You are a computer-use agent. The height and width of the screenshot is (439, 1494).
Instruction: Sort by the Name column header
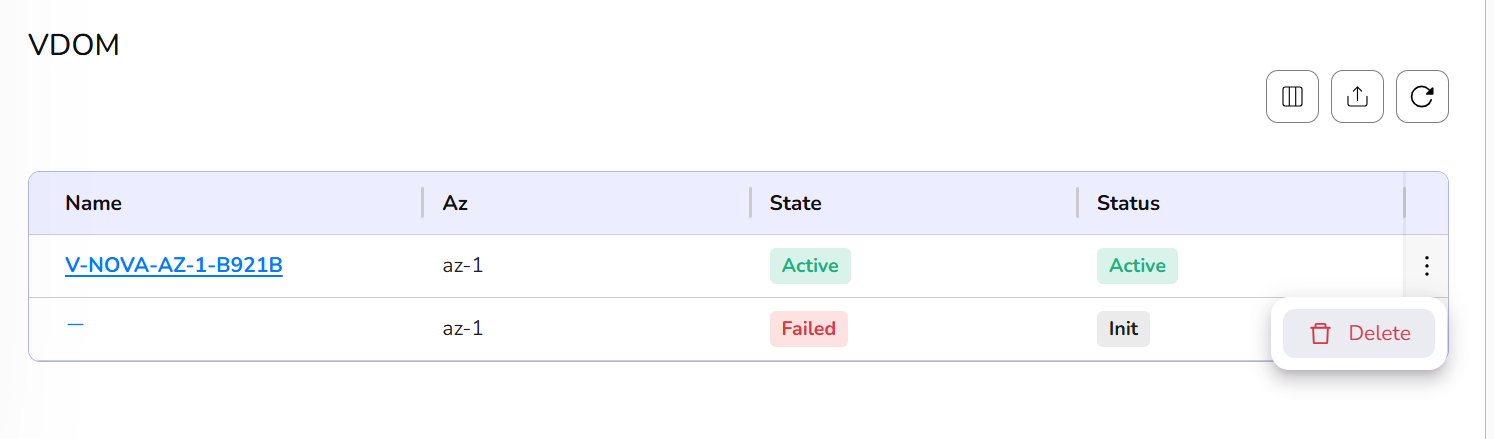(x=94, y=203)
